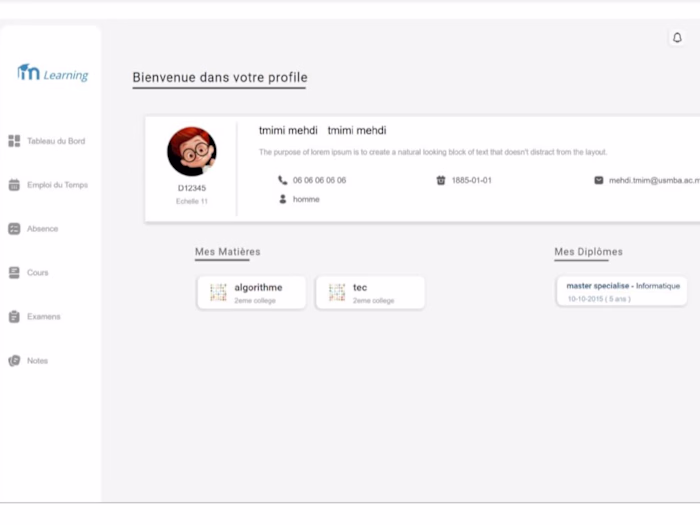Image resolution: width=700 pixels, height=525 pixels.
Task: Open the Absence section
Action: click(42, 229)
